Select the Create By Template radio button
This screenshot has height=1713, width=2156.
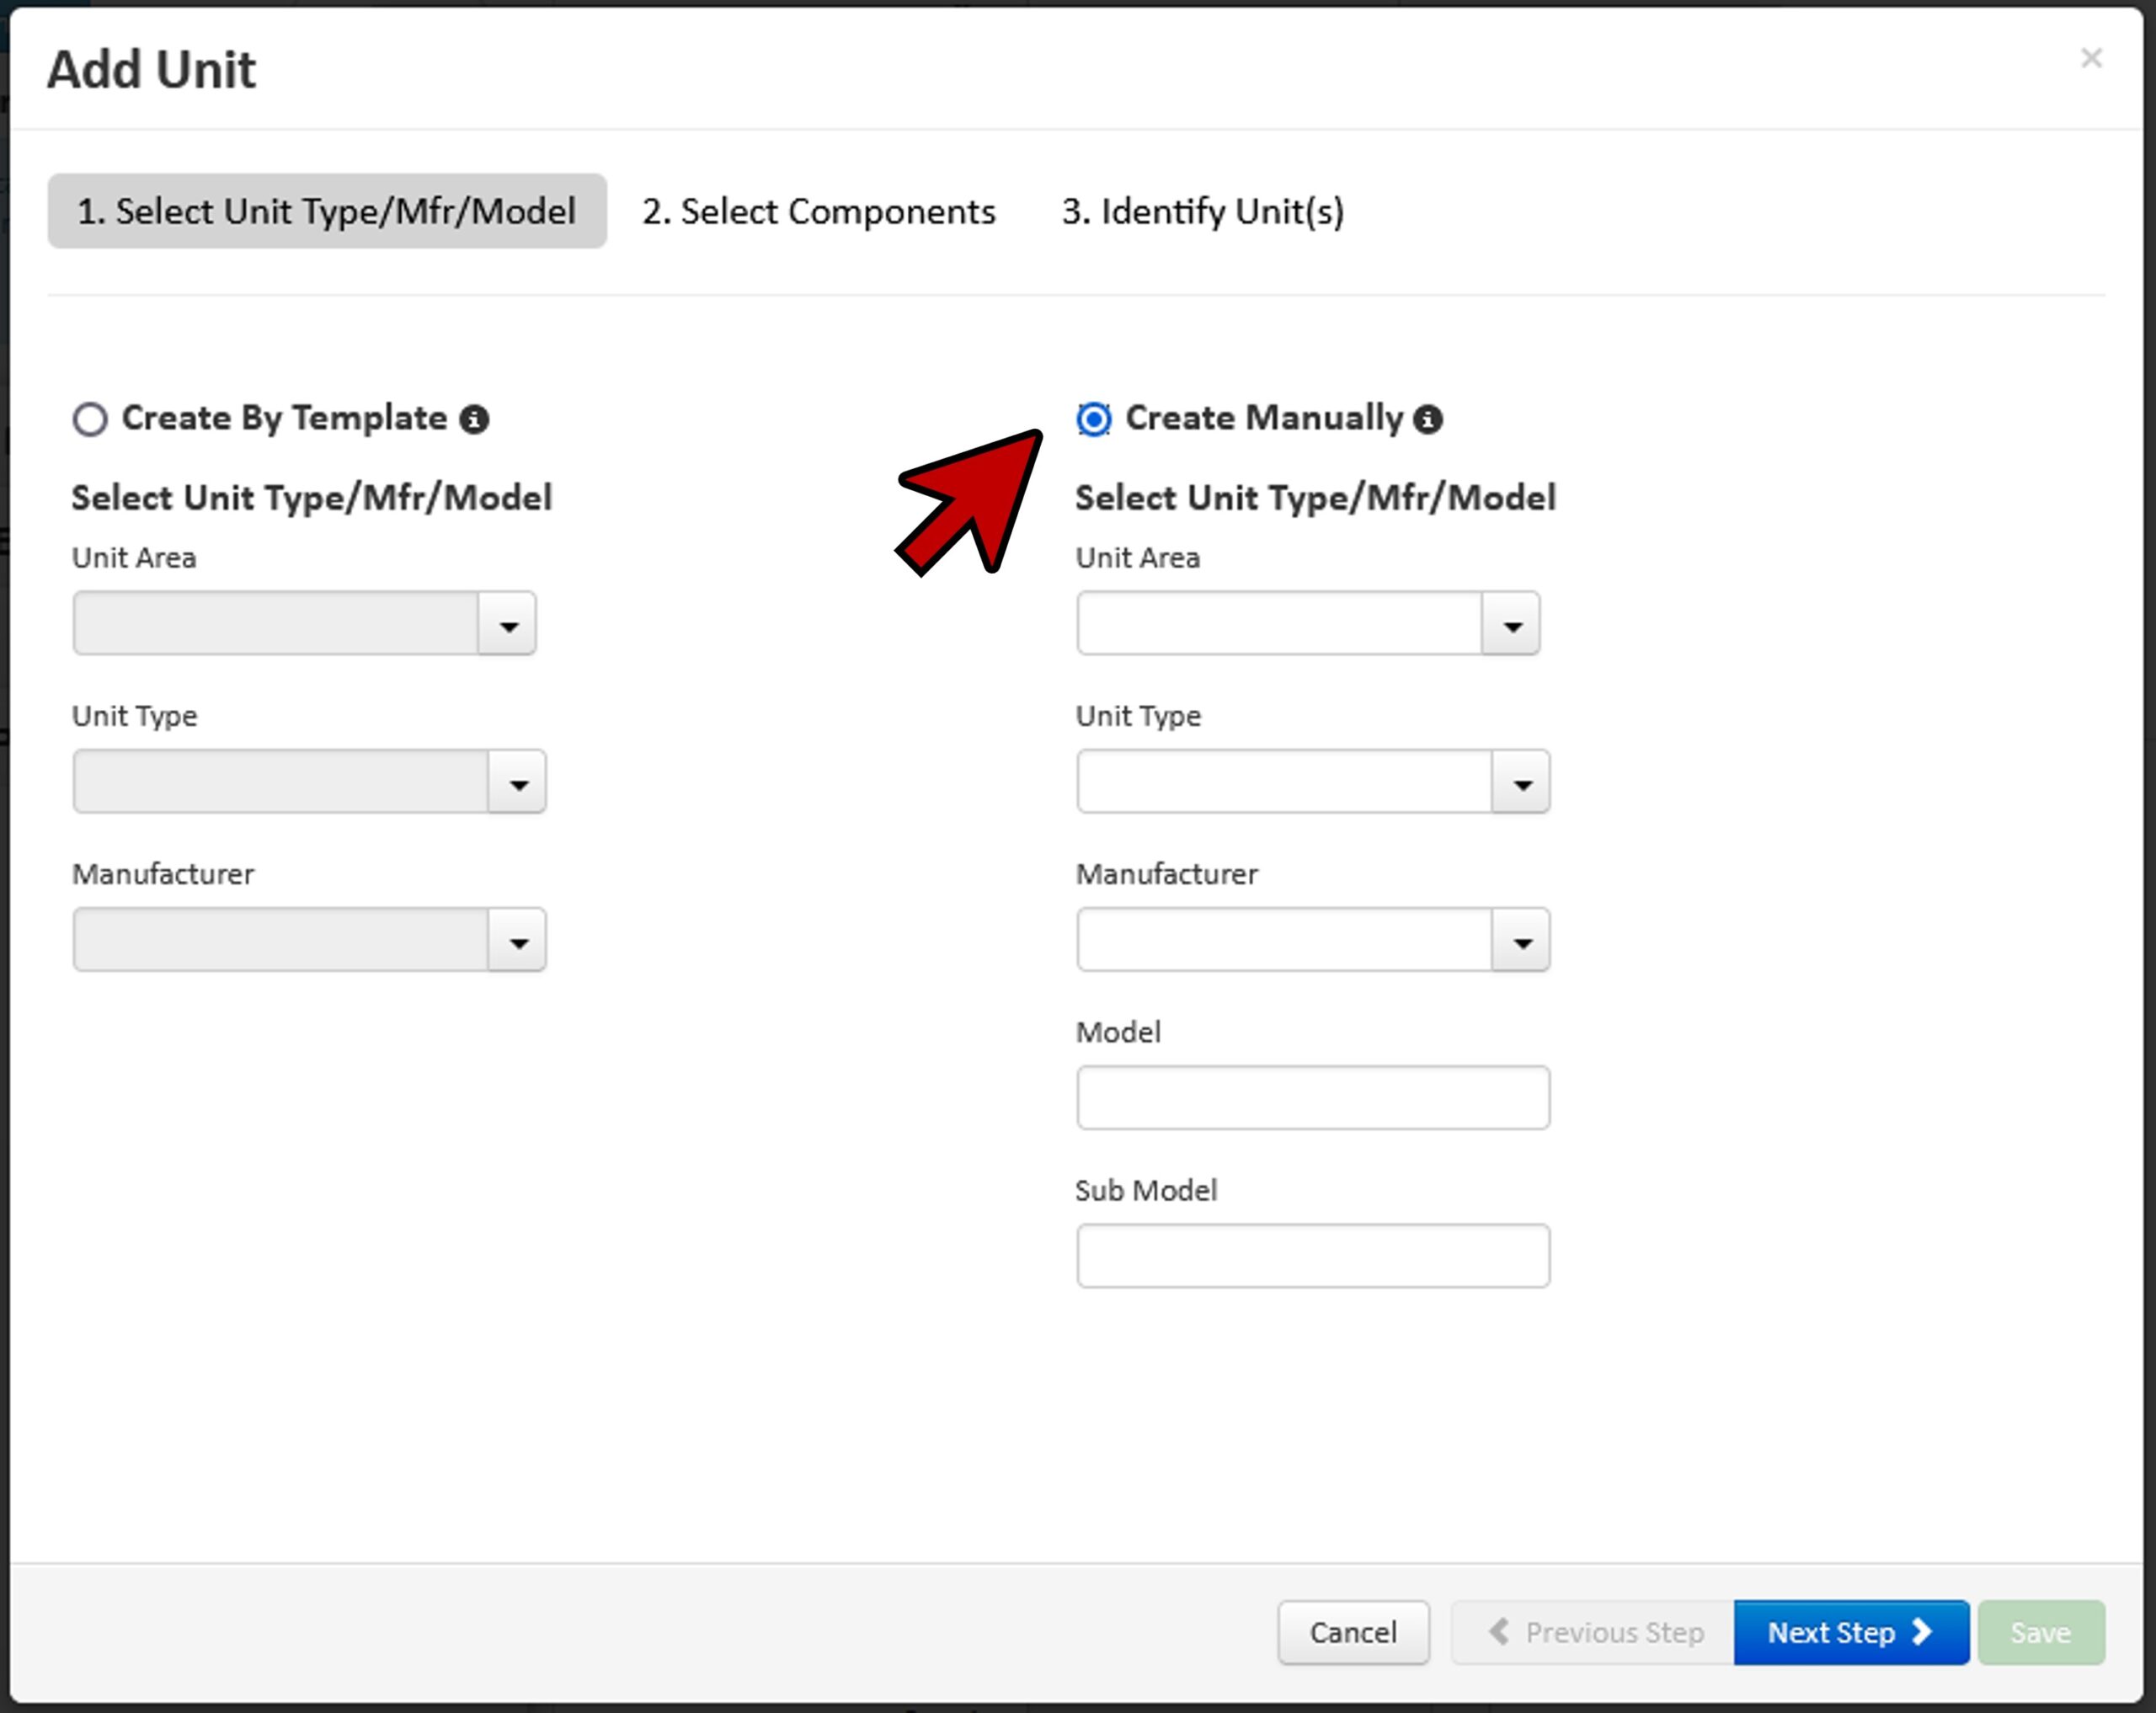pyautogui.click(x=90, y=419)
